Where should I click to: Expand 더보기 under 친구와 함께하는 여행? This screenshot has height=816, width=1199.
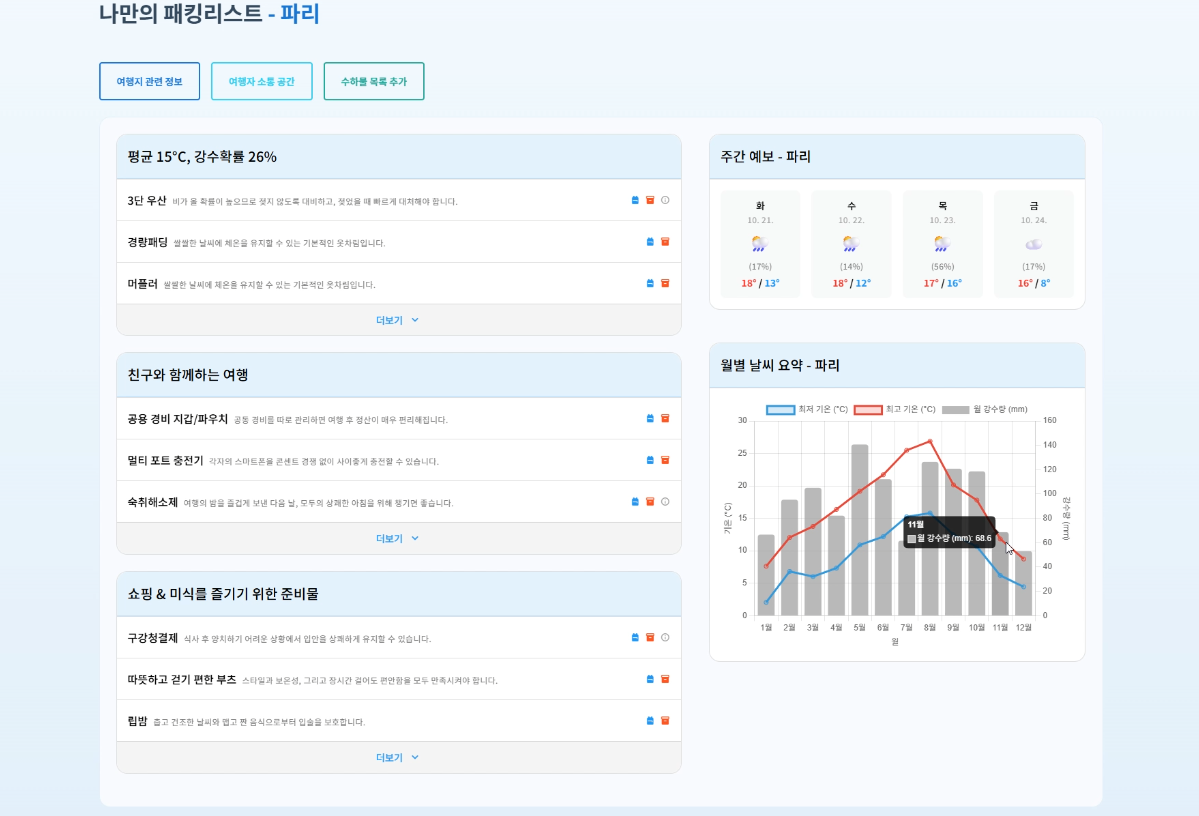pos(398,538)
